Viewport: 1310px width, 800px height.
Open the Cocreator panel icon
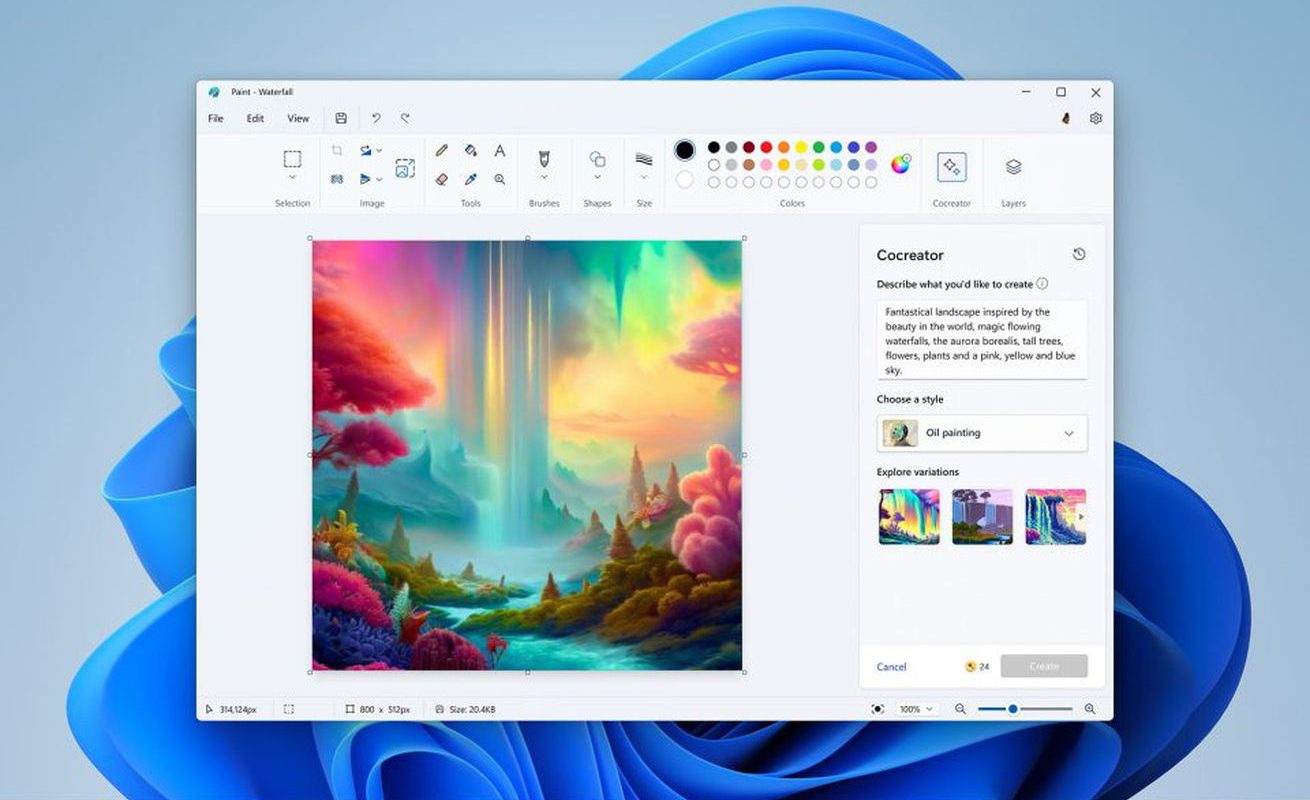click(x=951, y=167)
